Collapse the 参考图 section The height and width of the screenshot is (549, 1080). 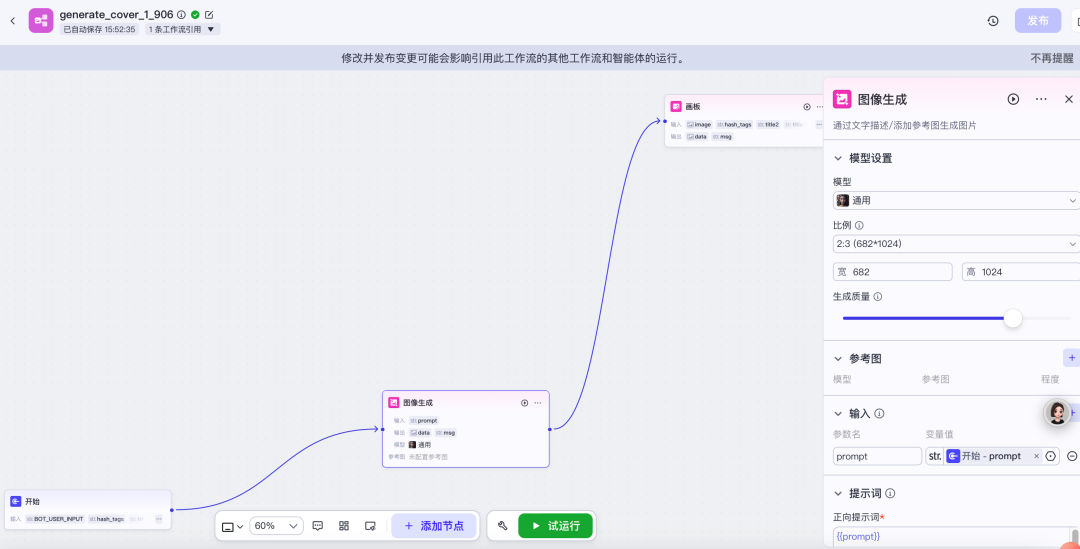tap(838, 358)
